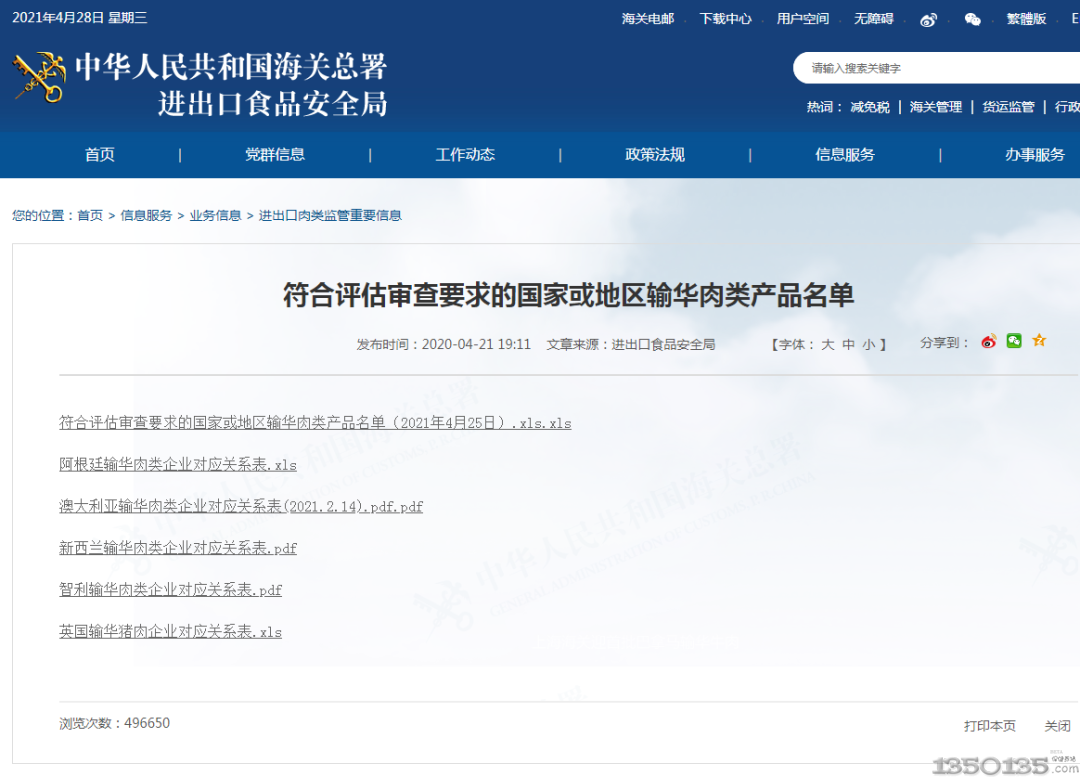Select medium font size 中
1080x777 pixels.
click(848, 344)
